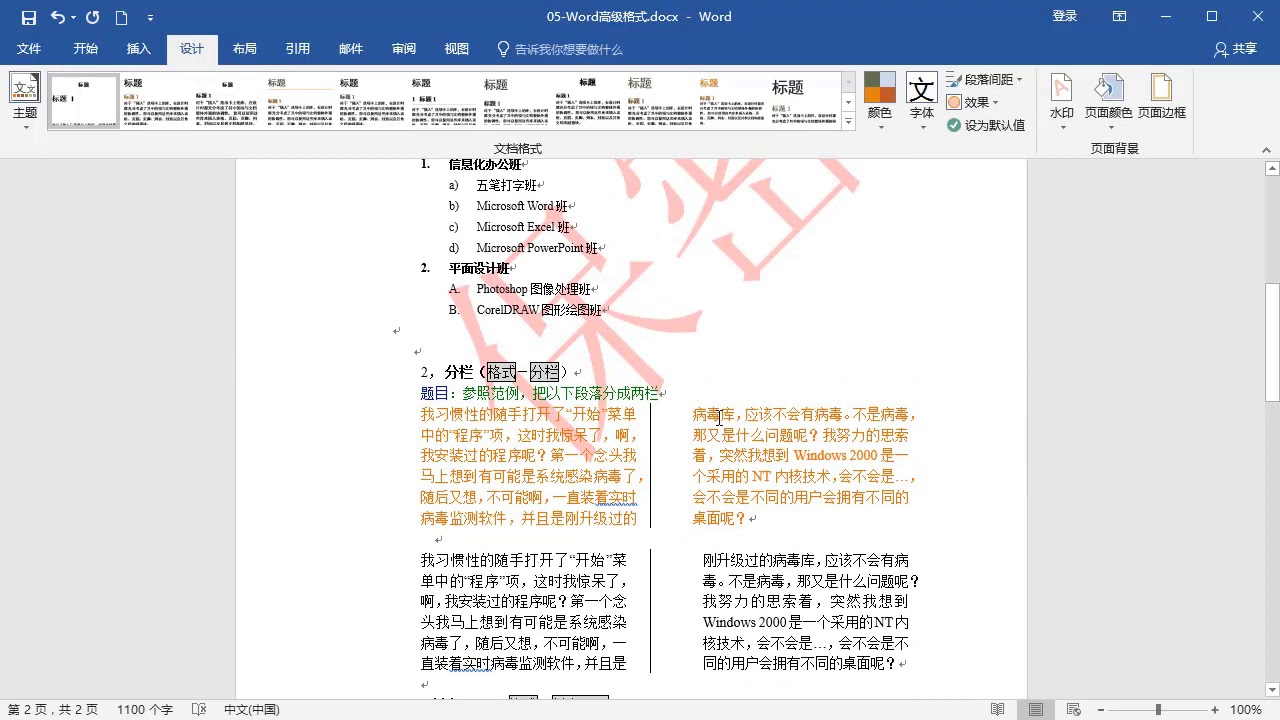1280x720 pixels.
Task: Click the zoom in plus button
Action: click(1215, 709)
